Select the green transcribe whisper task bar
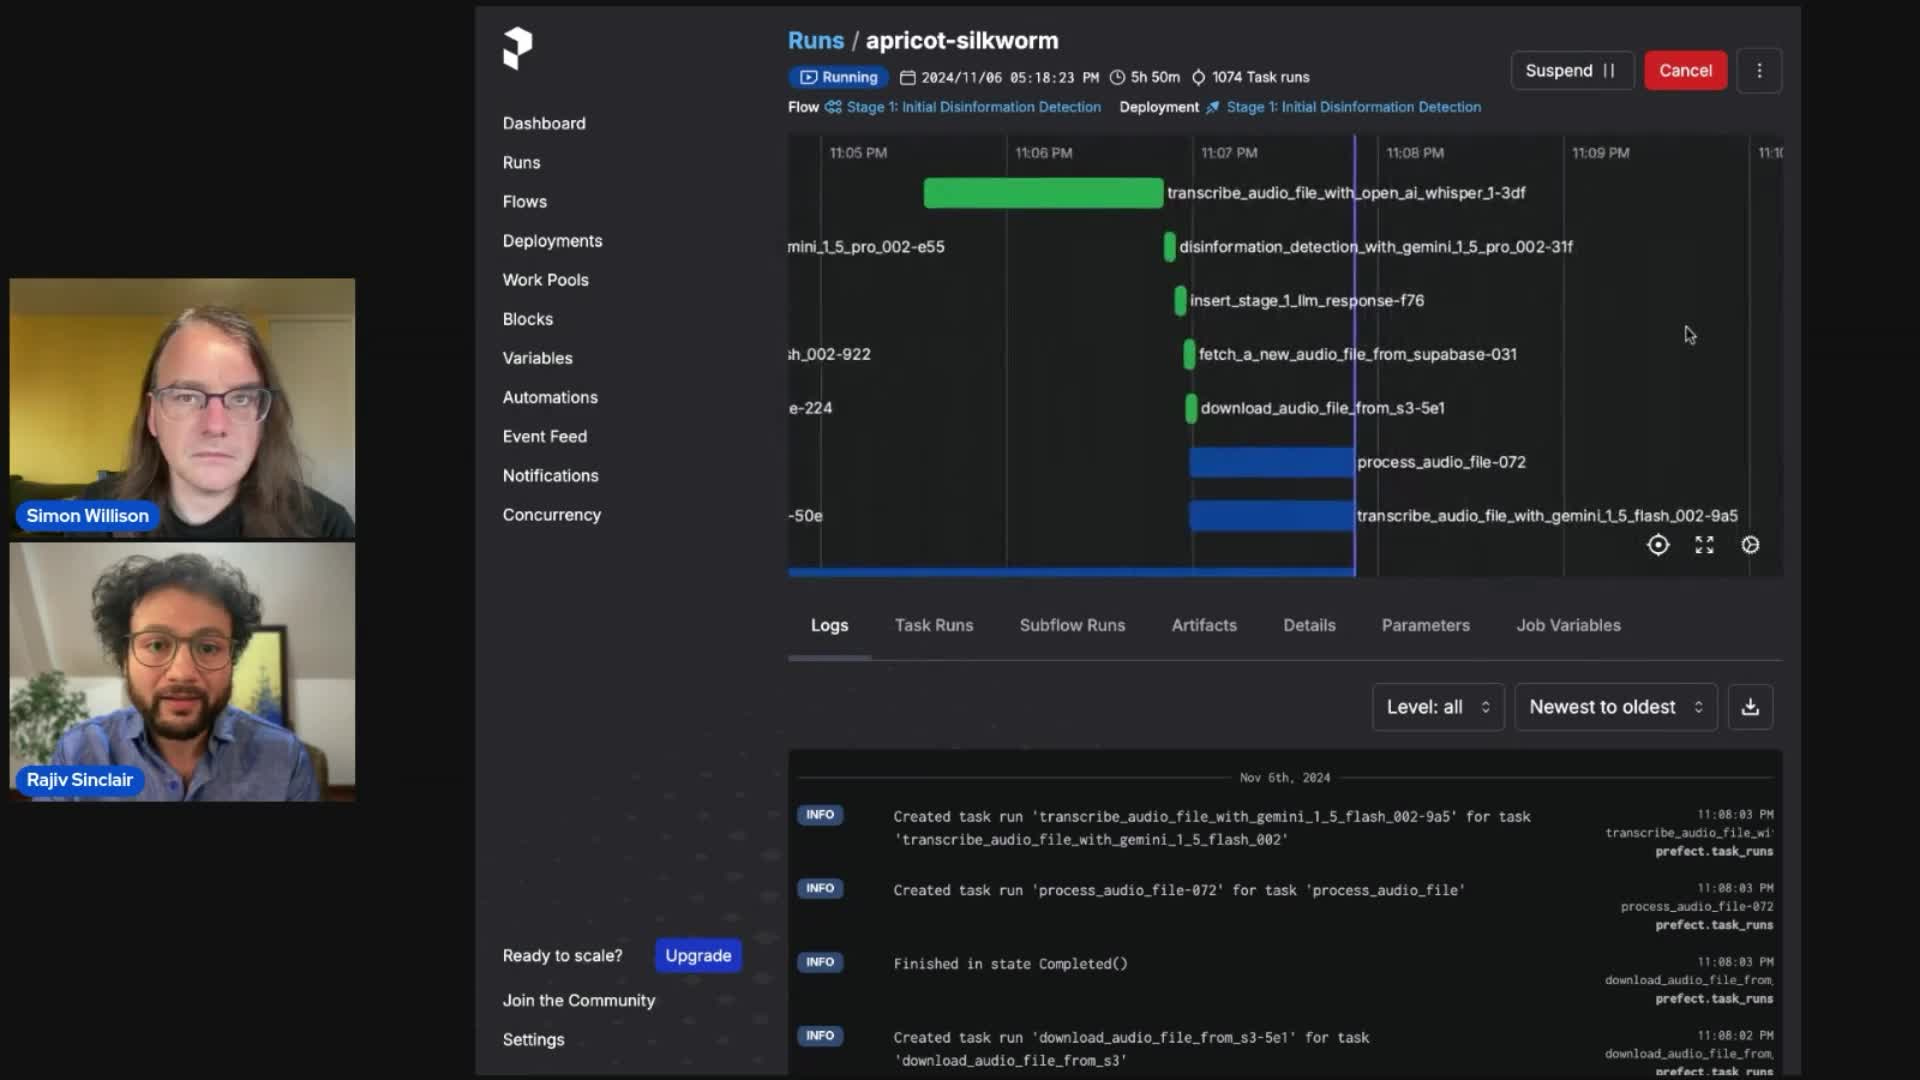 pyautogui.click(x=1043, y=193)
